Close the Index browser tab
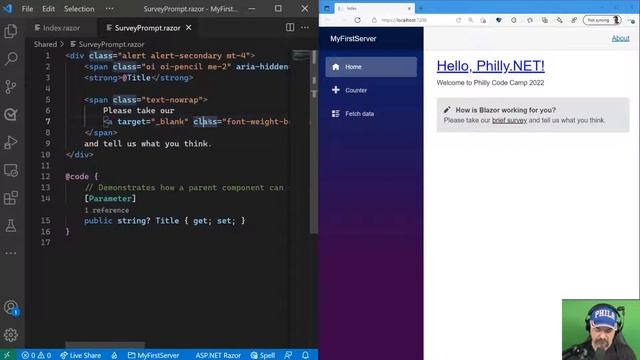 tap(409, 8)
